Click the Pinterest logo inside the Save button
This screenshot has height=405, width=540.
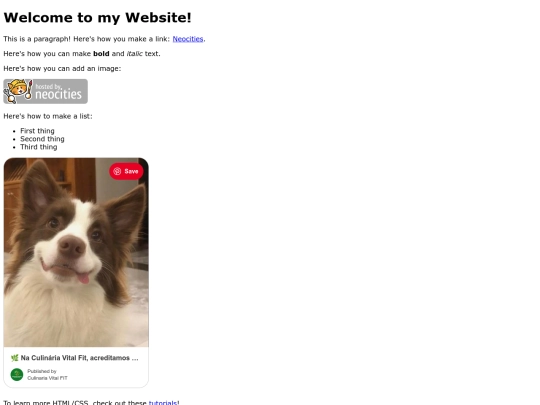click(117, 171)
